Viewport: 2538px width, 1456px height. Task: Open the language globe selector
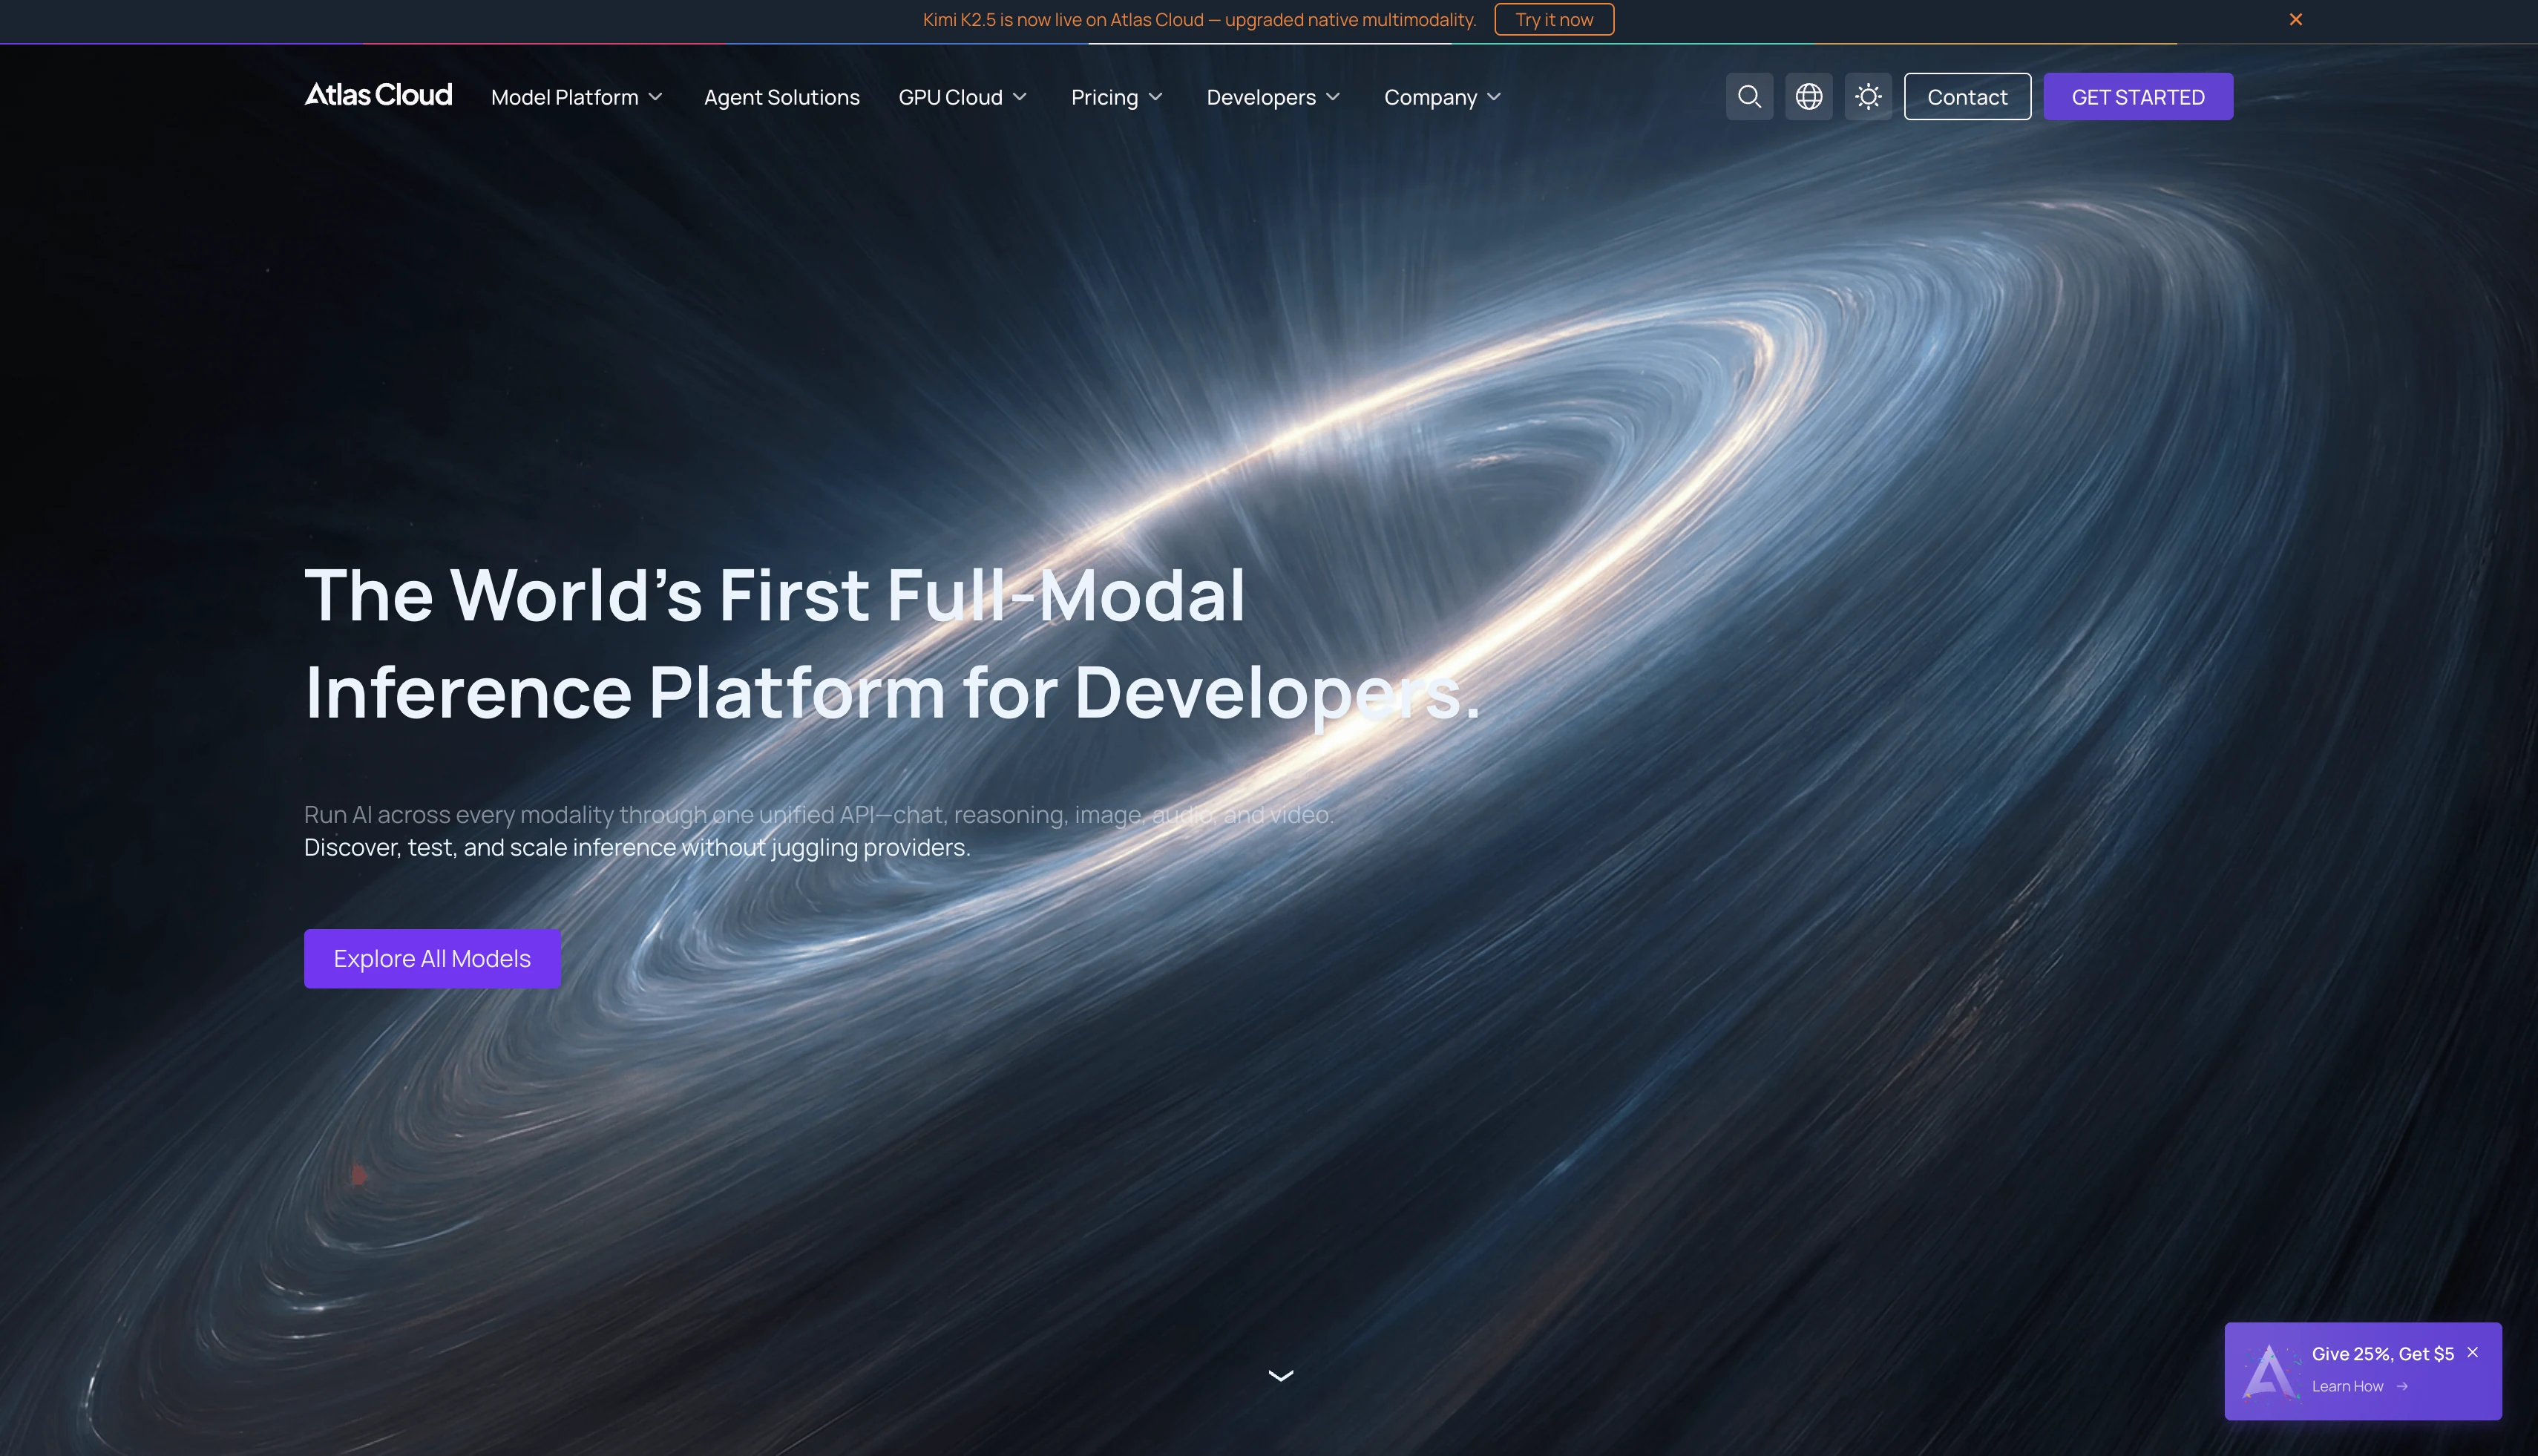point(1808,96)
